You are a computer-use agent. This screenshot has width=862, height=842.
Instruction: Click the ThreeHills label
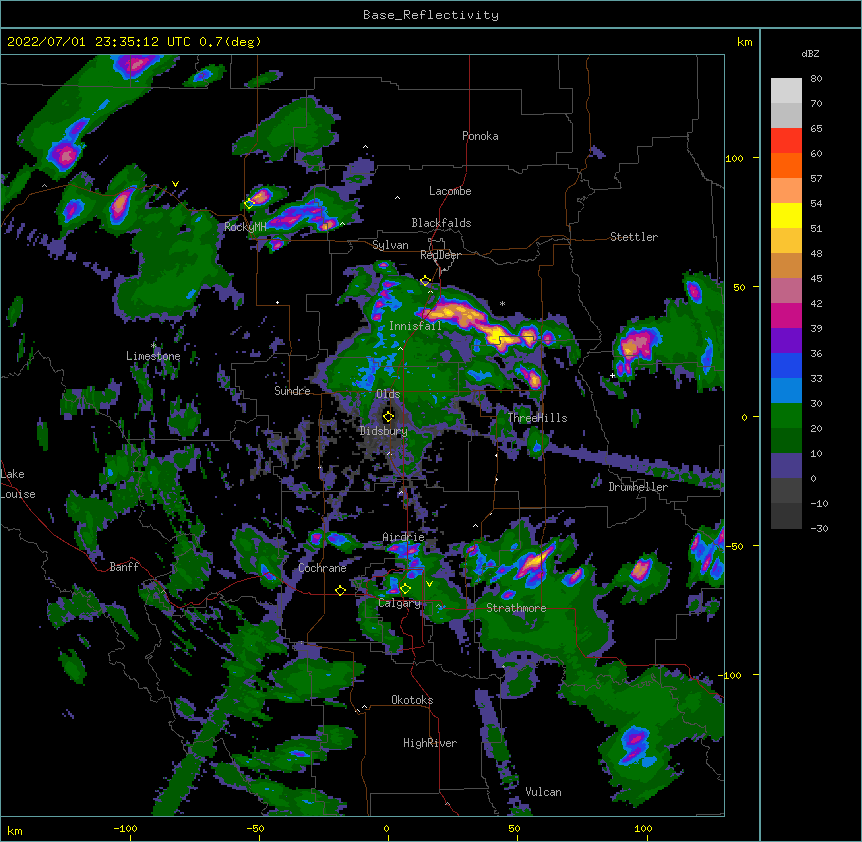pyautogui.click(x=537, y=418)
